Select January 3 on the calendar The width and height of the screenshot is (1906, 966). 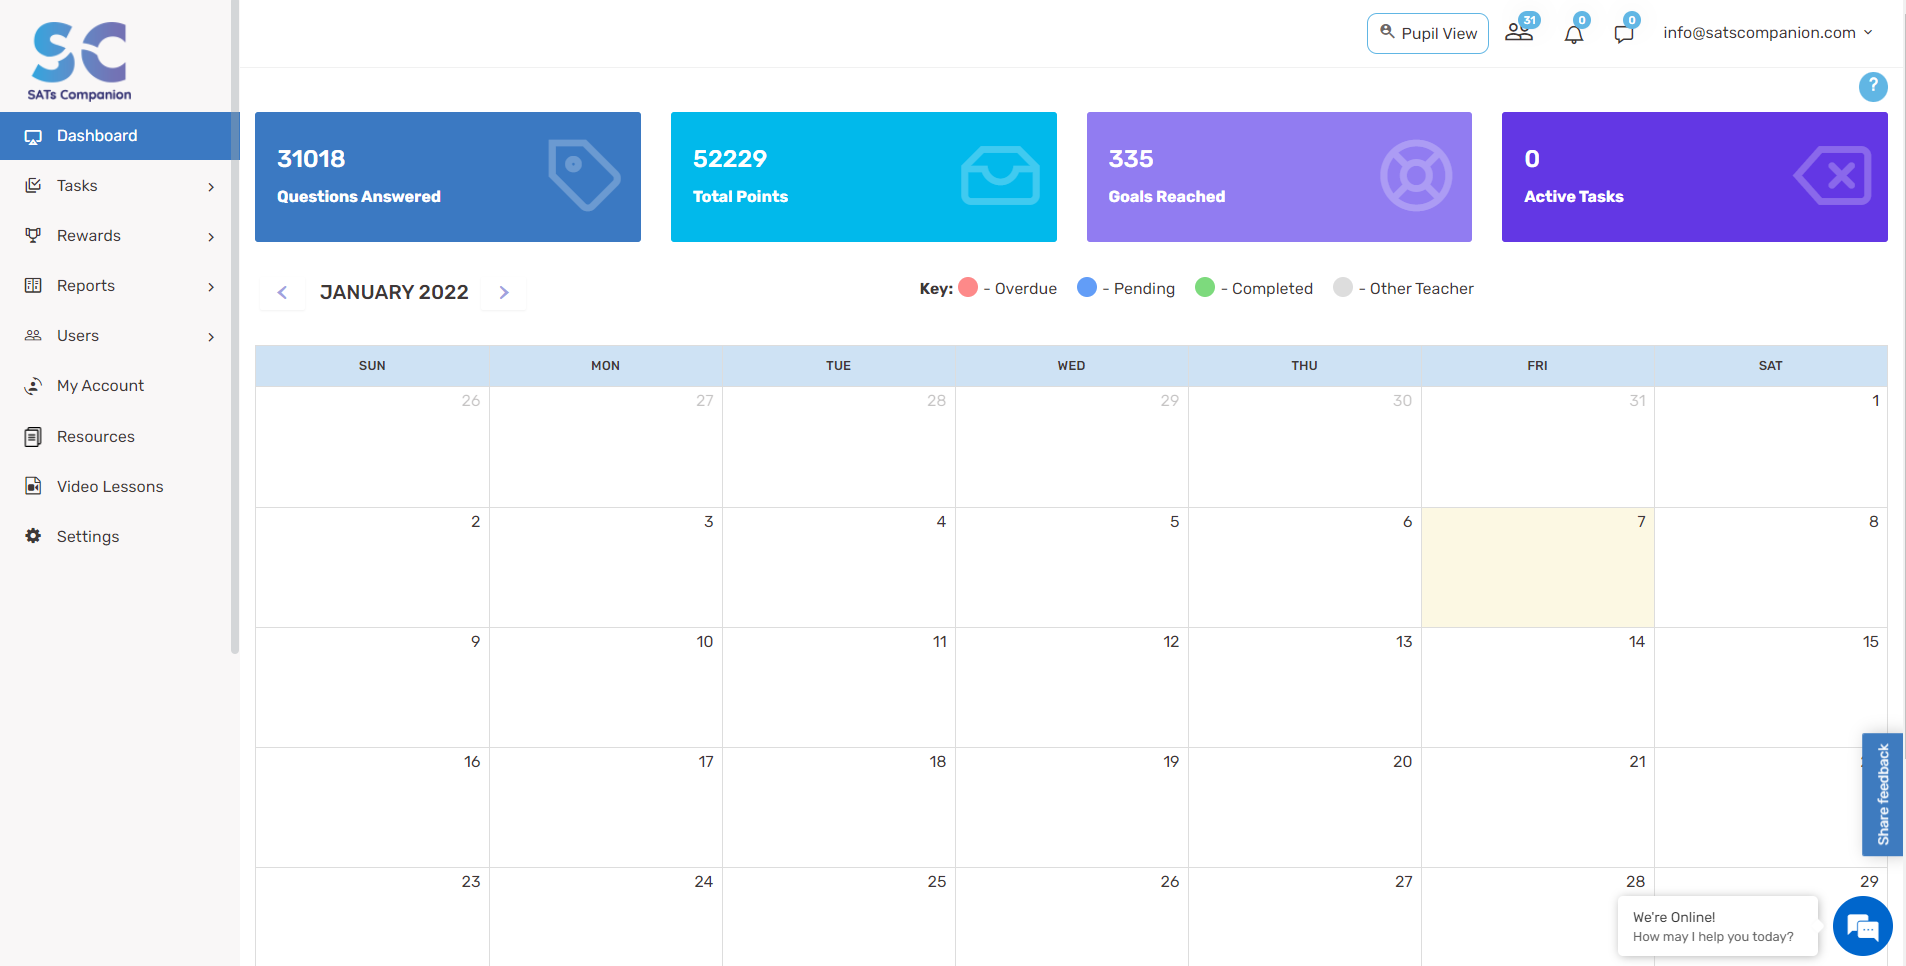pos(606,567)
